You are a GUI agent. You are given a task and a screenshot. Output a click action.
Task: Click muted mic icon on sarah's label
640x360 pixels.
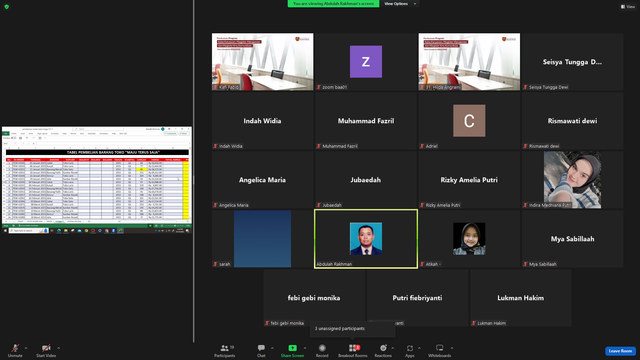pos(216,264)
